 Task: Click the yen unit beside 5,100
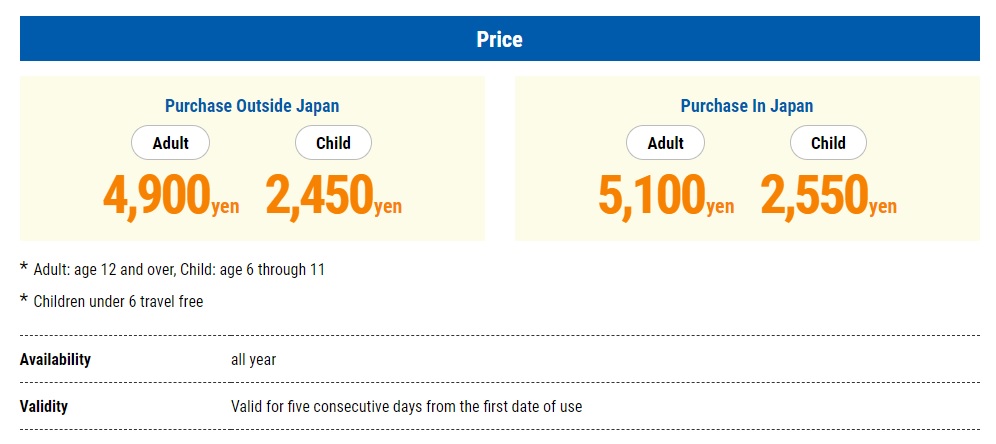pyautogui.click(x=720, y=207)
